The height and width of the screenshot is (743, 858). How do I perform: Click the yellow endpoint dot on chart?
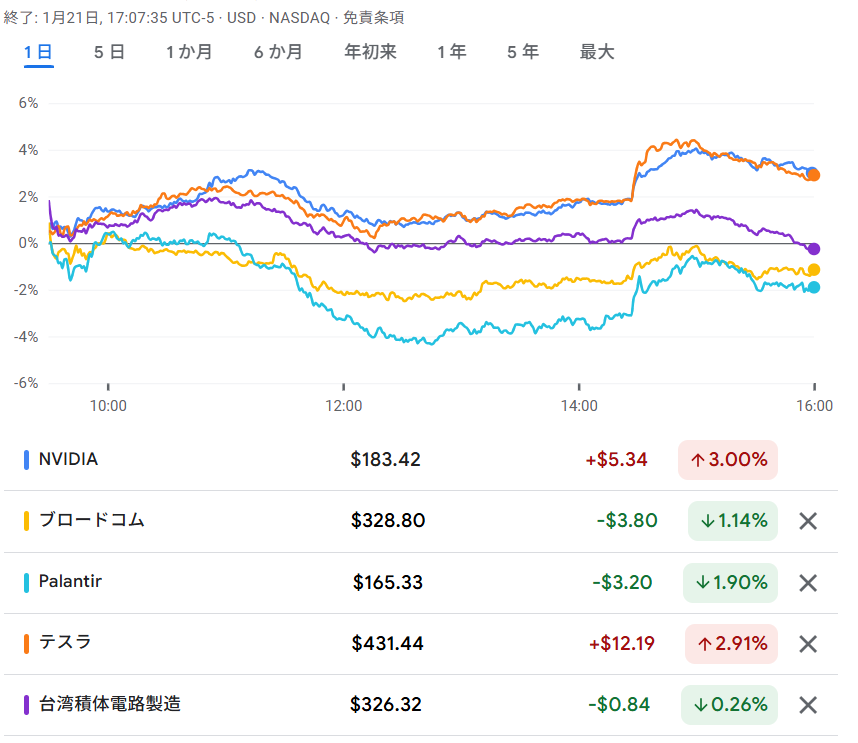click(814, 270)
